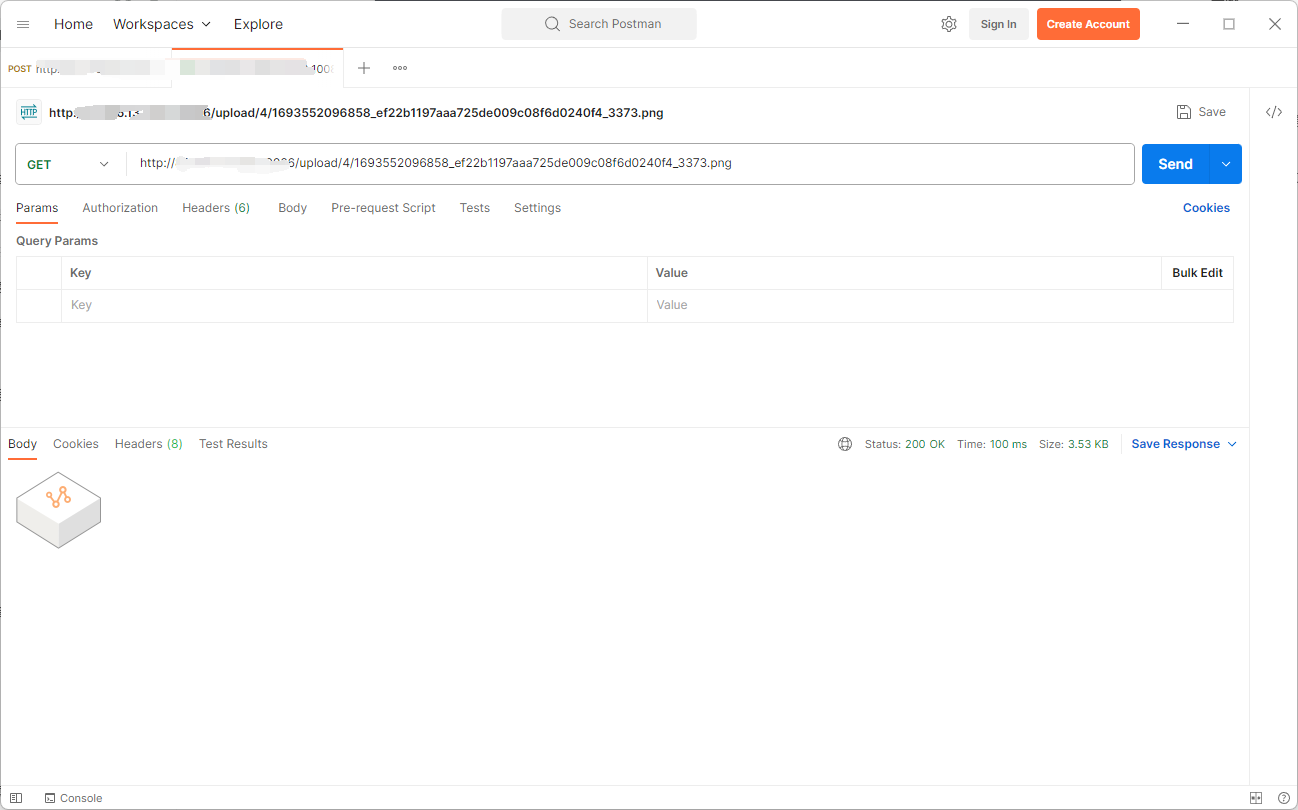Viewport: 1298px width, 810px height.
Task: Click the returned image preview
Action: tap(59, 510)
